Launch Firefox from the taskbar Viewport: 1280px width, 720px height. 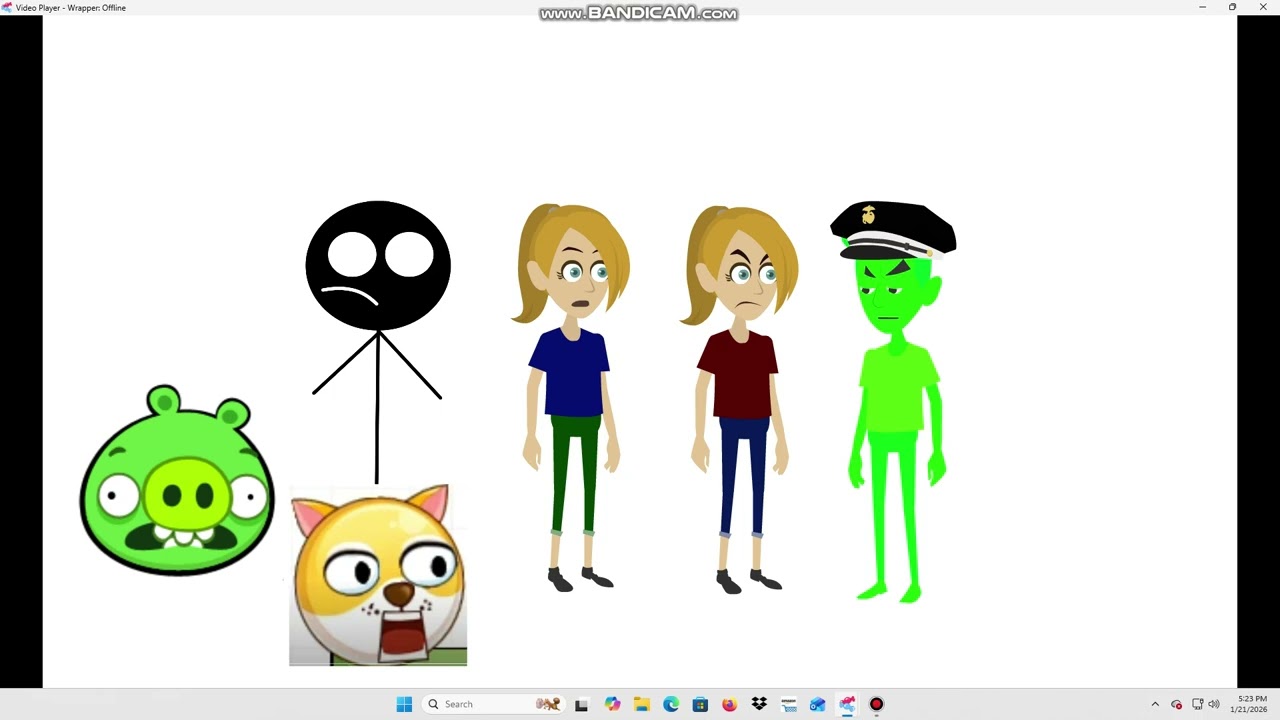click(729, 704)
